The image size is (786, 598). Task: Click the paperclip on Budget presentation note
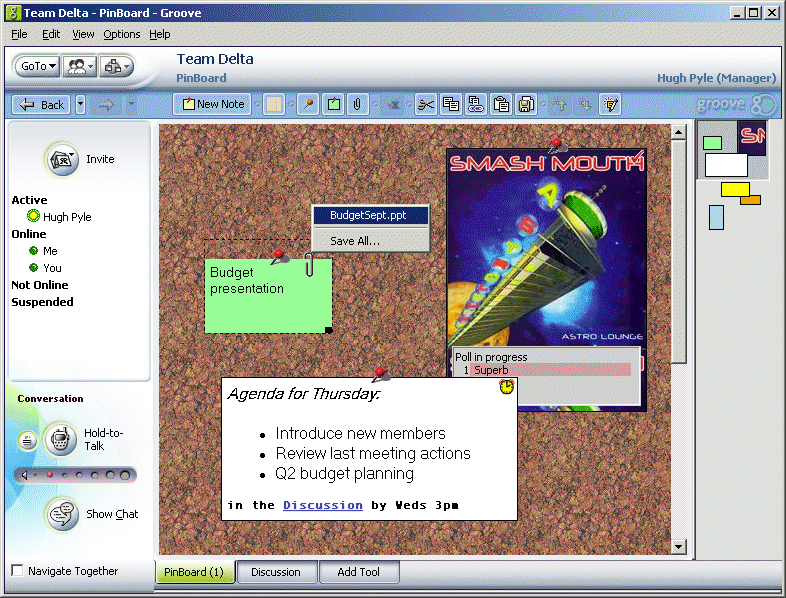pyautogui.click(x=309, y=265)
